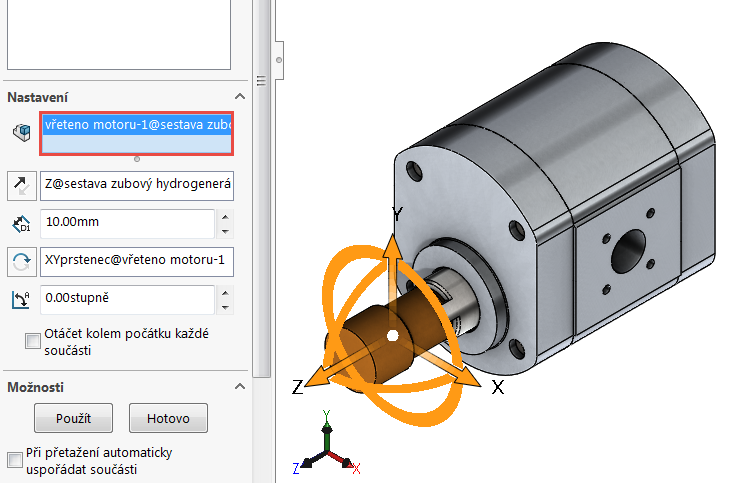Image resolution: width=750 pixels, height=483 pixels.
Task: Click the panel vertical scrollbar
Action: (x=261, y=189)
